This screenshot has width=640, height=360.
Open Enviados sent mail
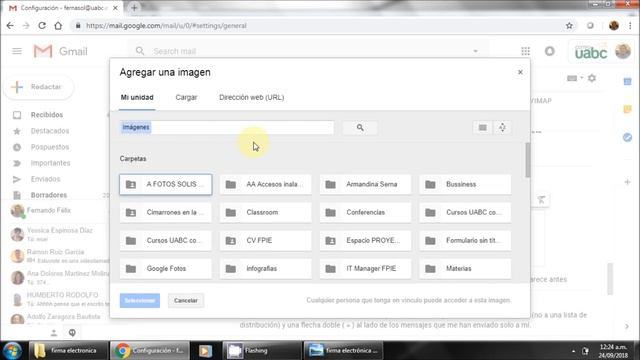pyautogui.click(x=45, y=179)
